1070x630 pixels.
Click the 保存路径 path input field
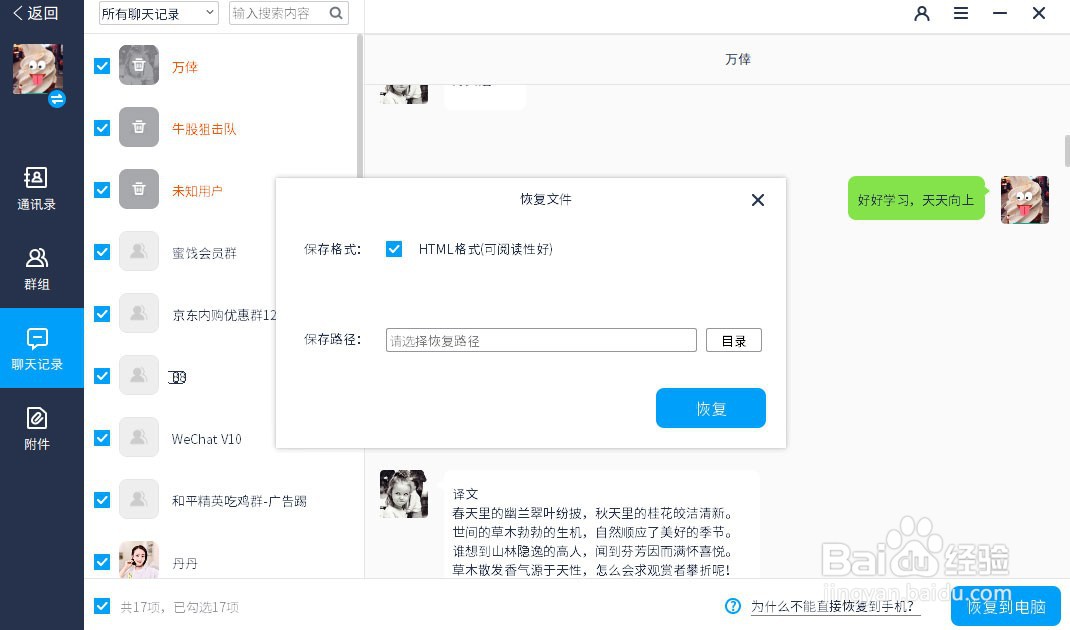540,340
